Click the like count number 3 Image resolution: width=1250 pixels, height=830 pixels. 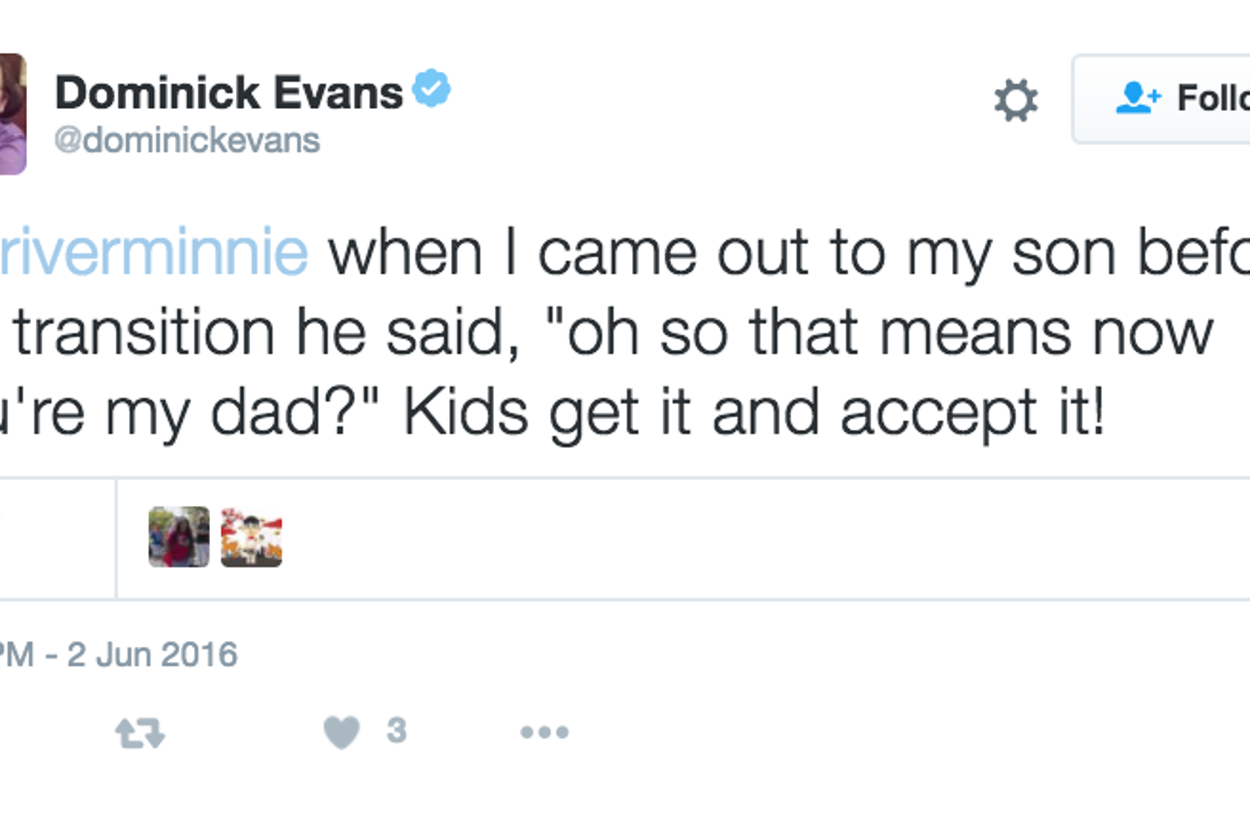tap(397, 731)
